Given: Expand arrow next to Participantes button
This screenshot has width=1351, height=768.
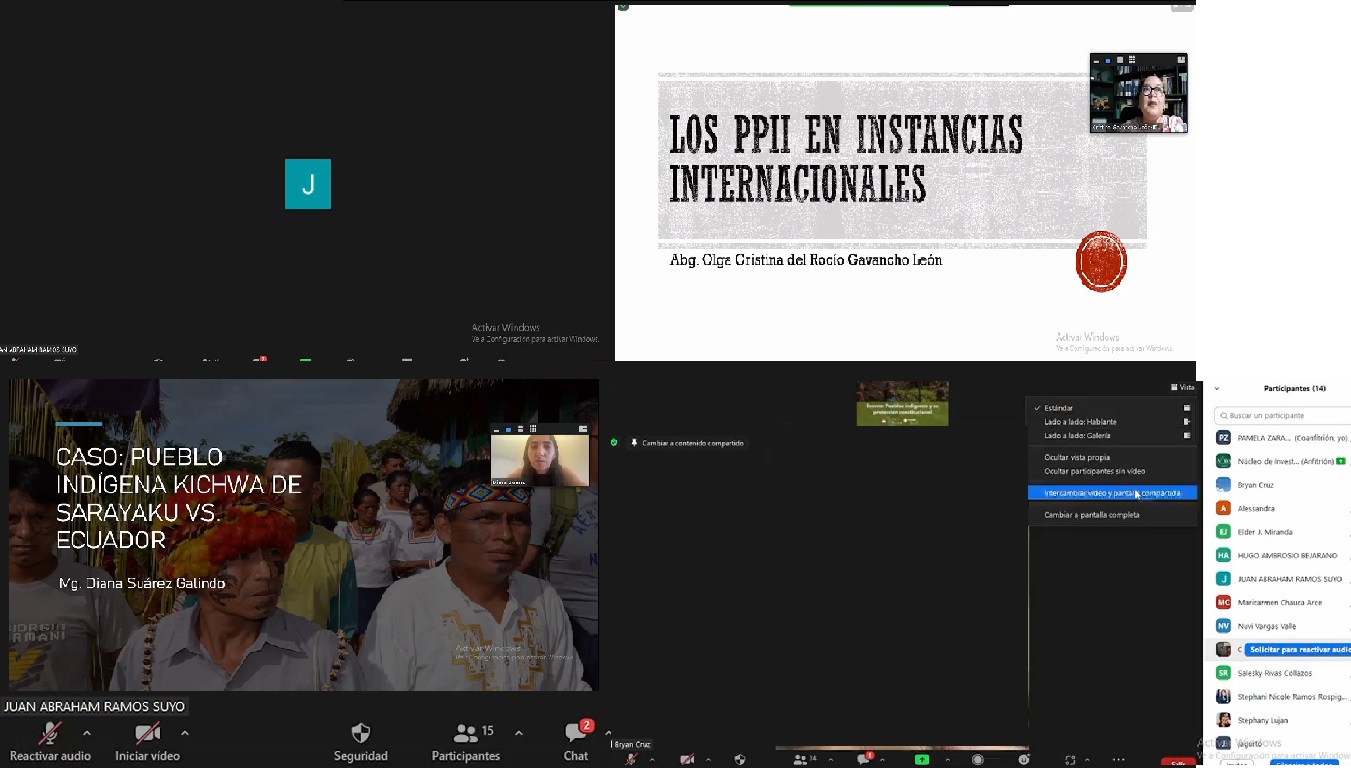Looking at the screenshot, I should pyautogui.click(x=518, y=733).
